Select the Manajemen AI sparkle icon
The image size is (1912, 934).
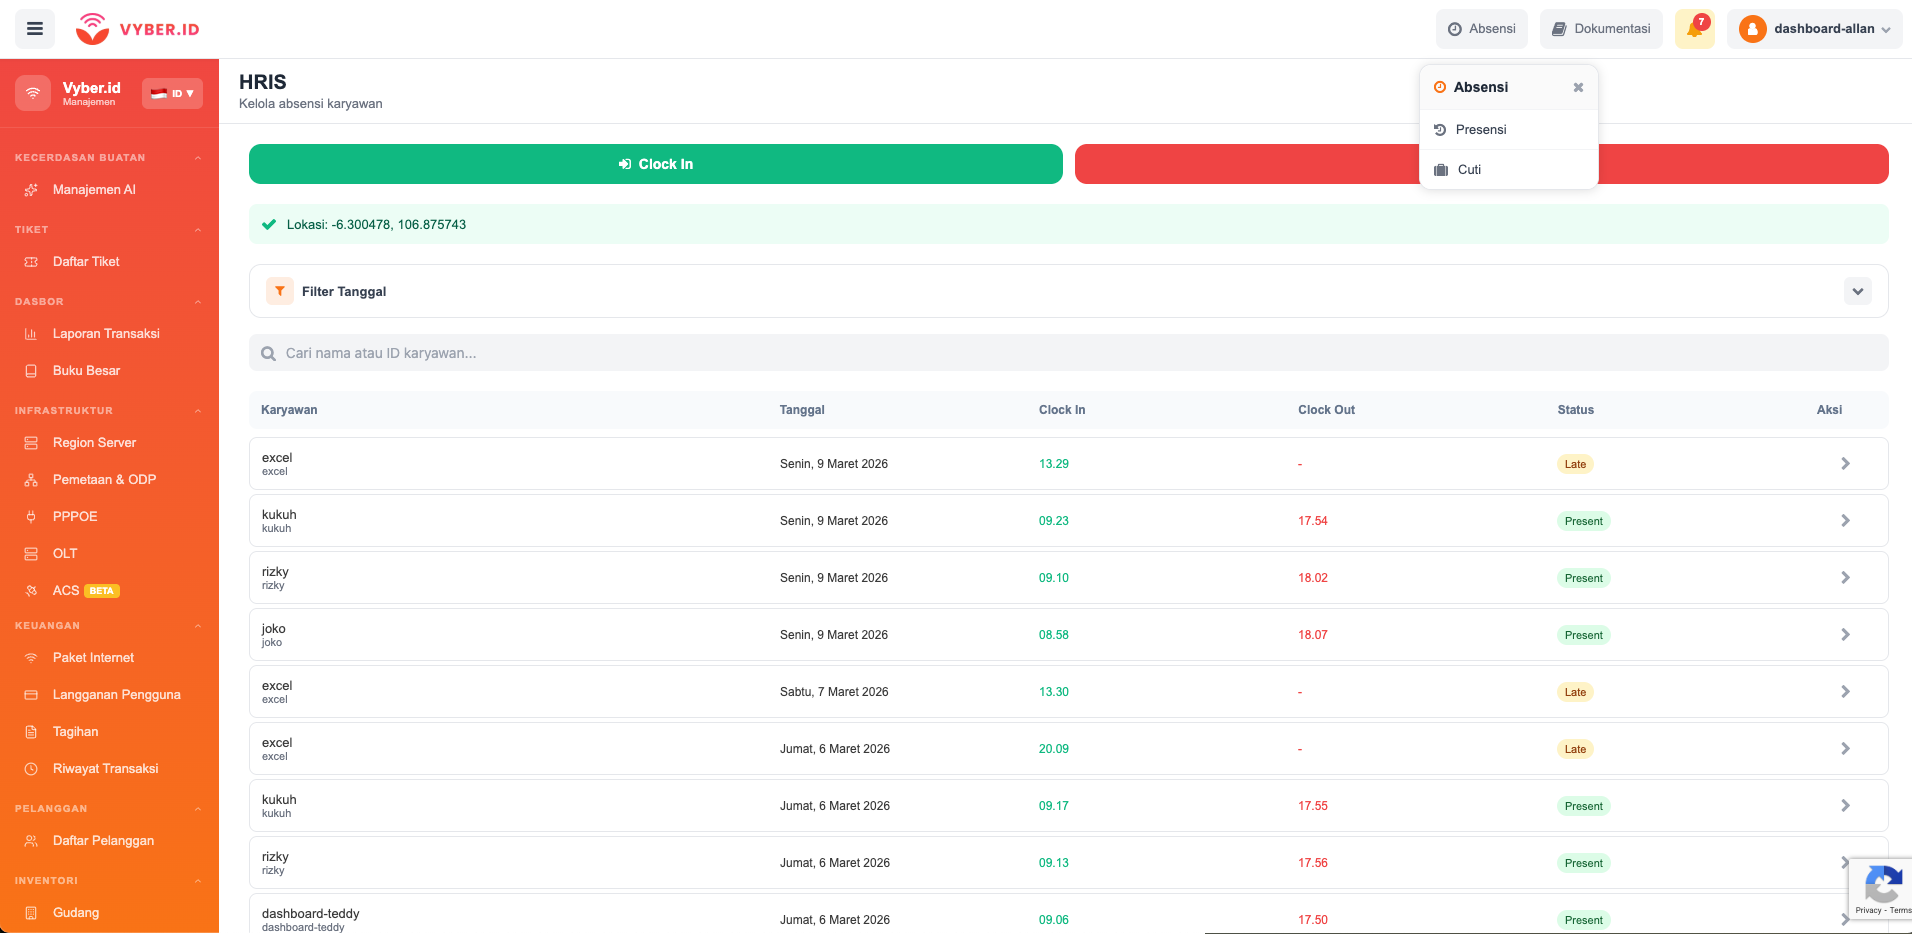(32, 189)
